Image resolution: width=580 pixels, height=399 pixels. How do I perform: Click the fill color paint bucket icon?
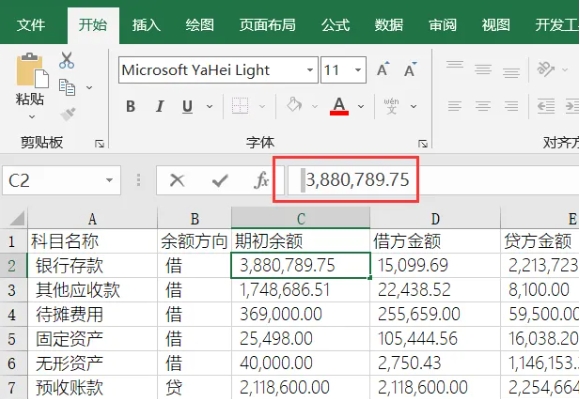click(295, 105)
